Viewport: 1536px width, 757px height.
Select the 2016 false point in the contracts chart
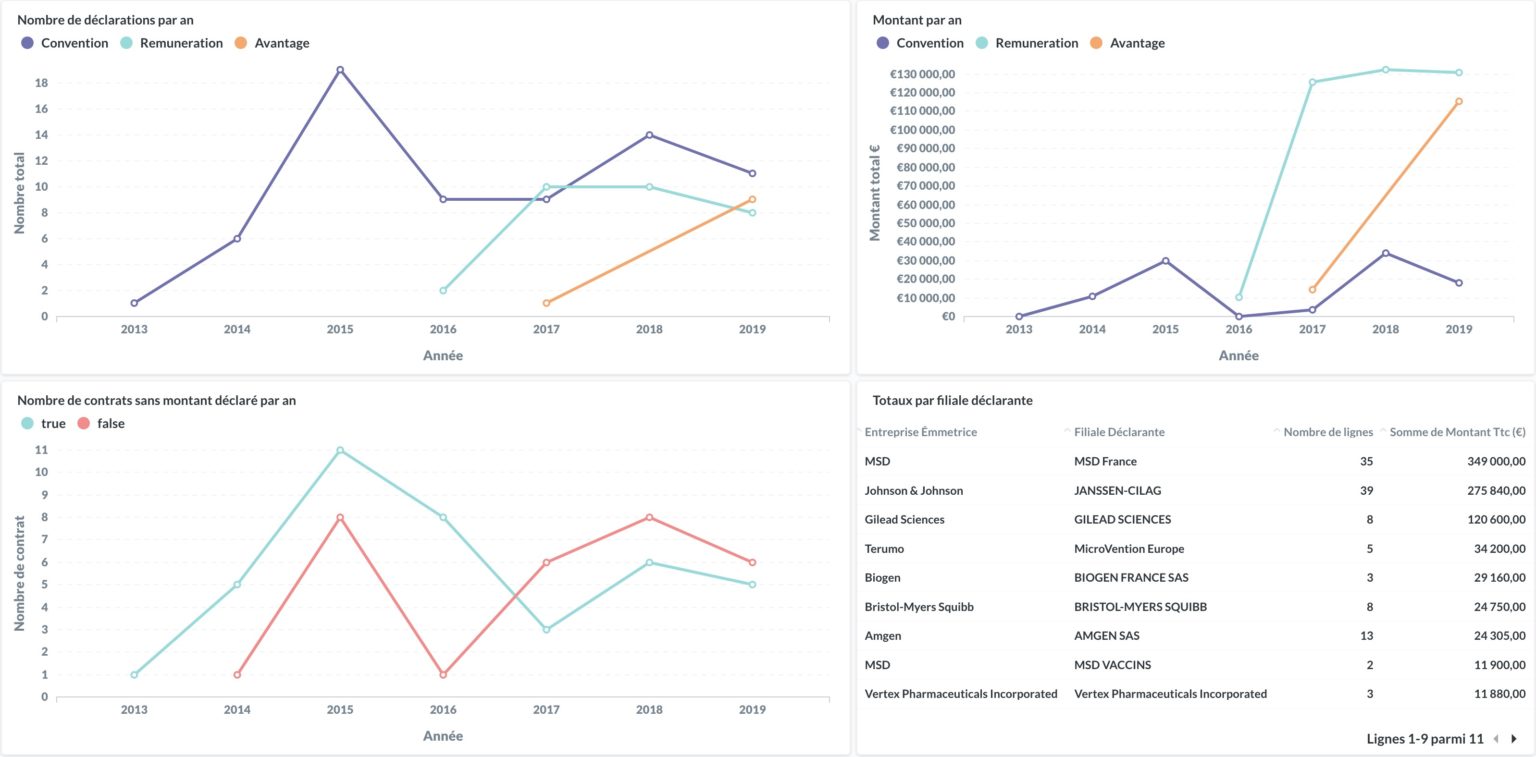point(443,675)
